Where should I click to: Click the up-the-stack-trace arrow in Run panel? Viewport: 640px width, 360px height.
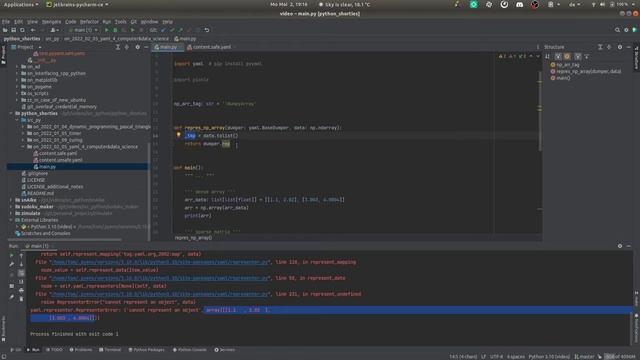tap(21, 256)
